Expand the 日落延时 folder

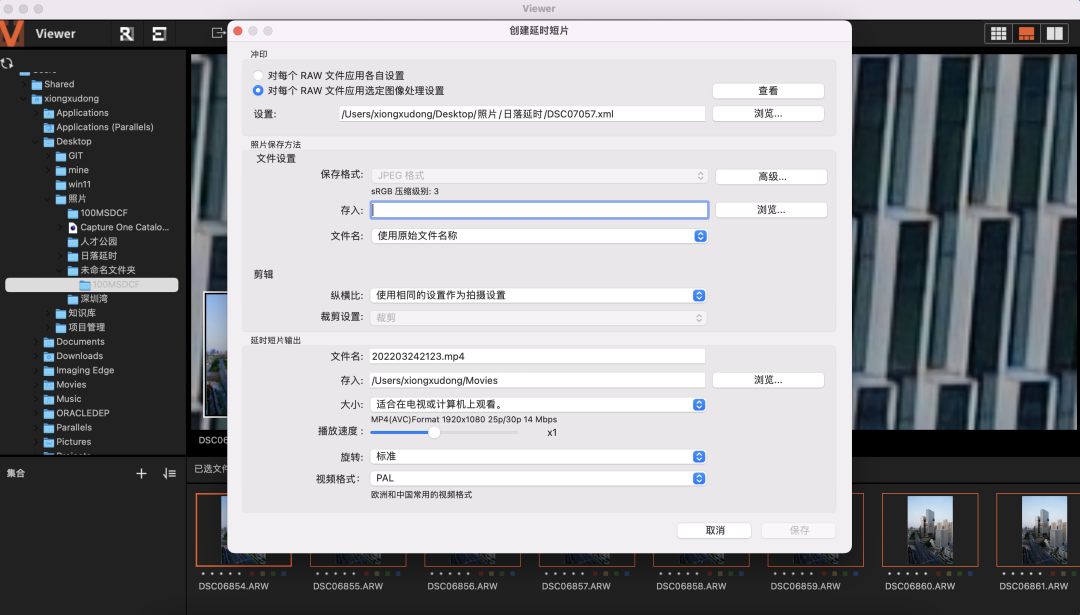[61, 256]
